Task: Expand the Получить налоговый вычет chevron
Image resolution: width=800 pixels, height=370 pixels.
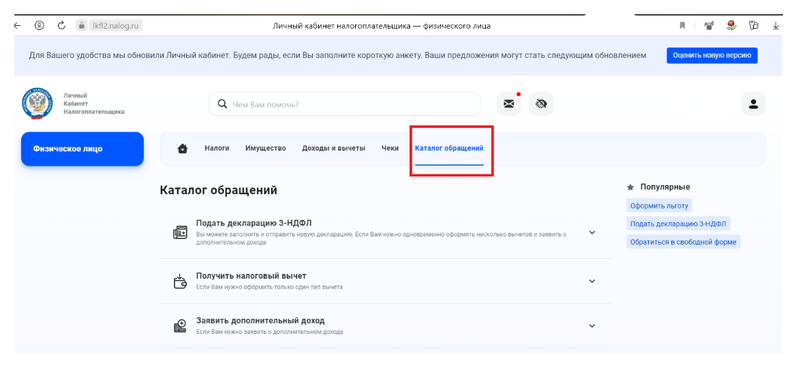Action: (x=592, y=281)
